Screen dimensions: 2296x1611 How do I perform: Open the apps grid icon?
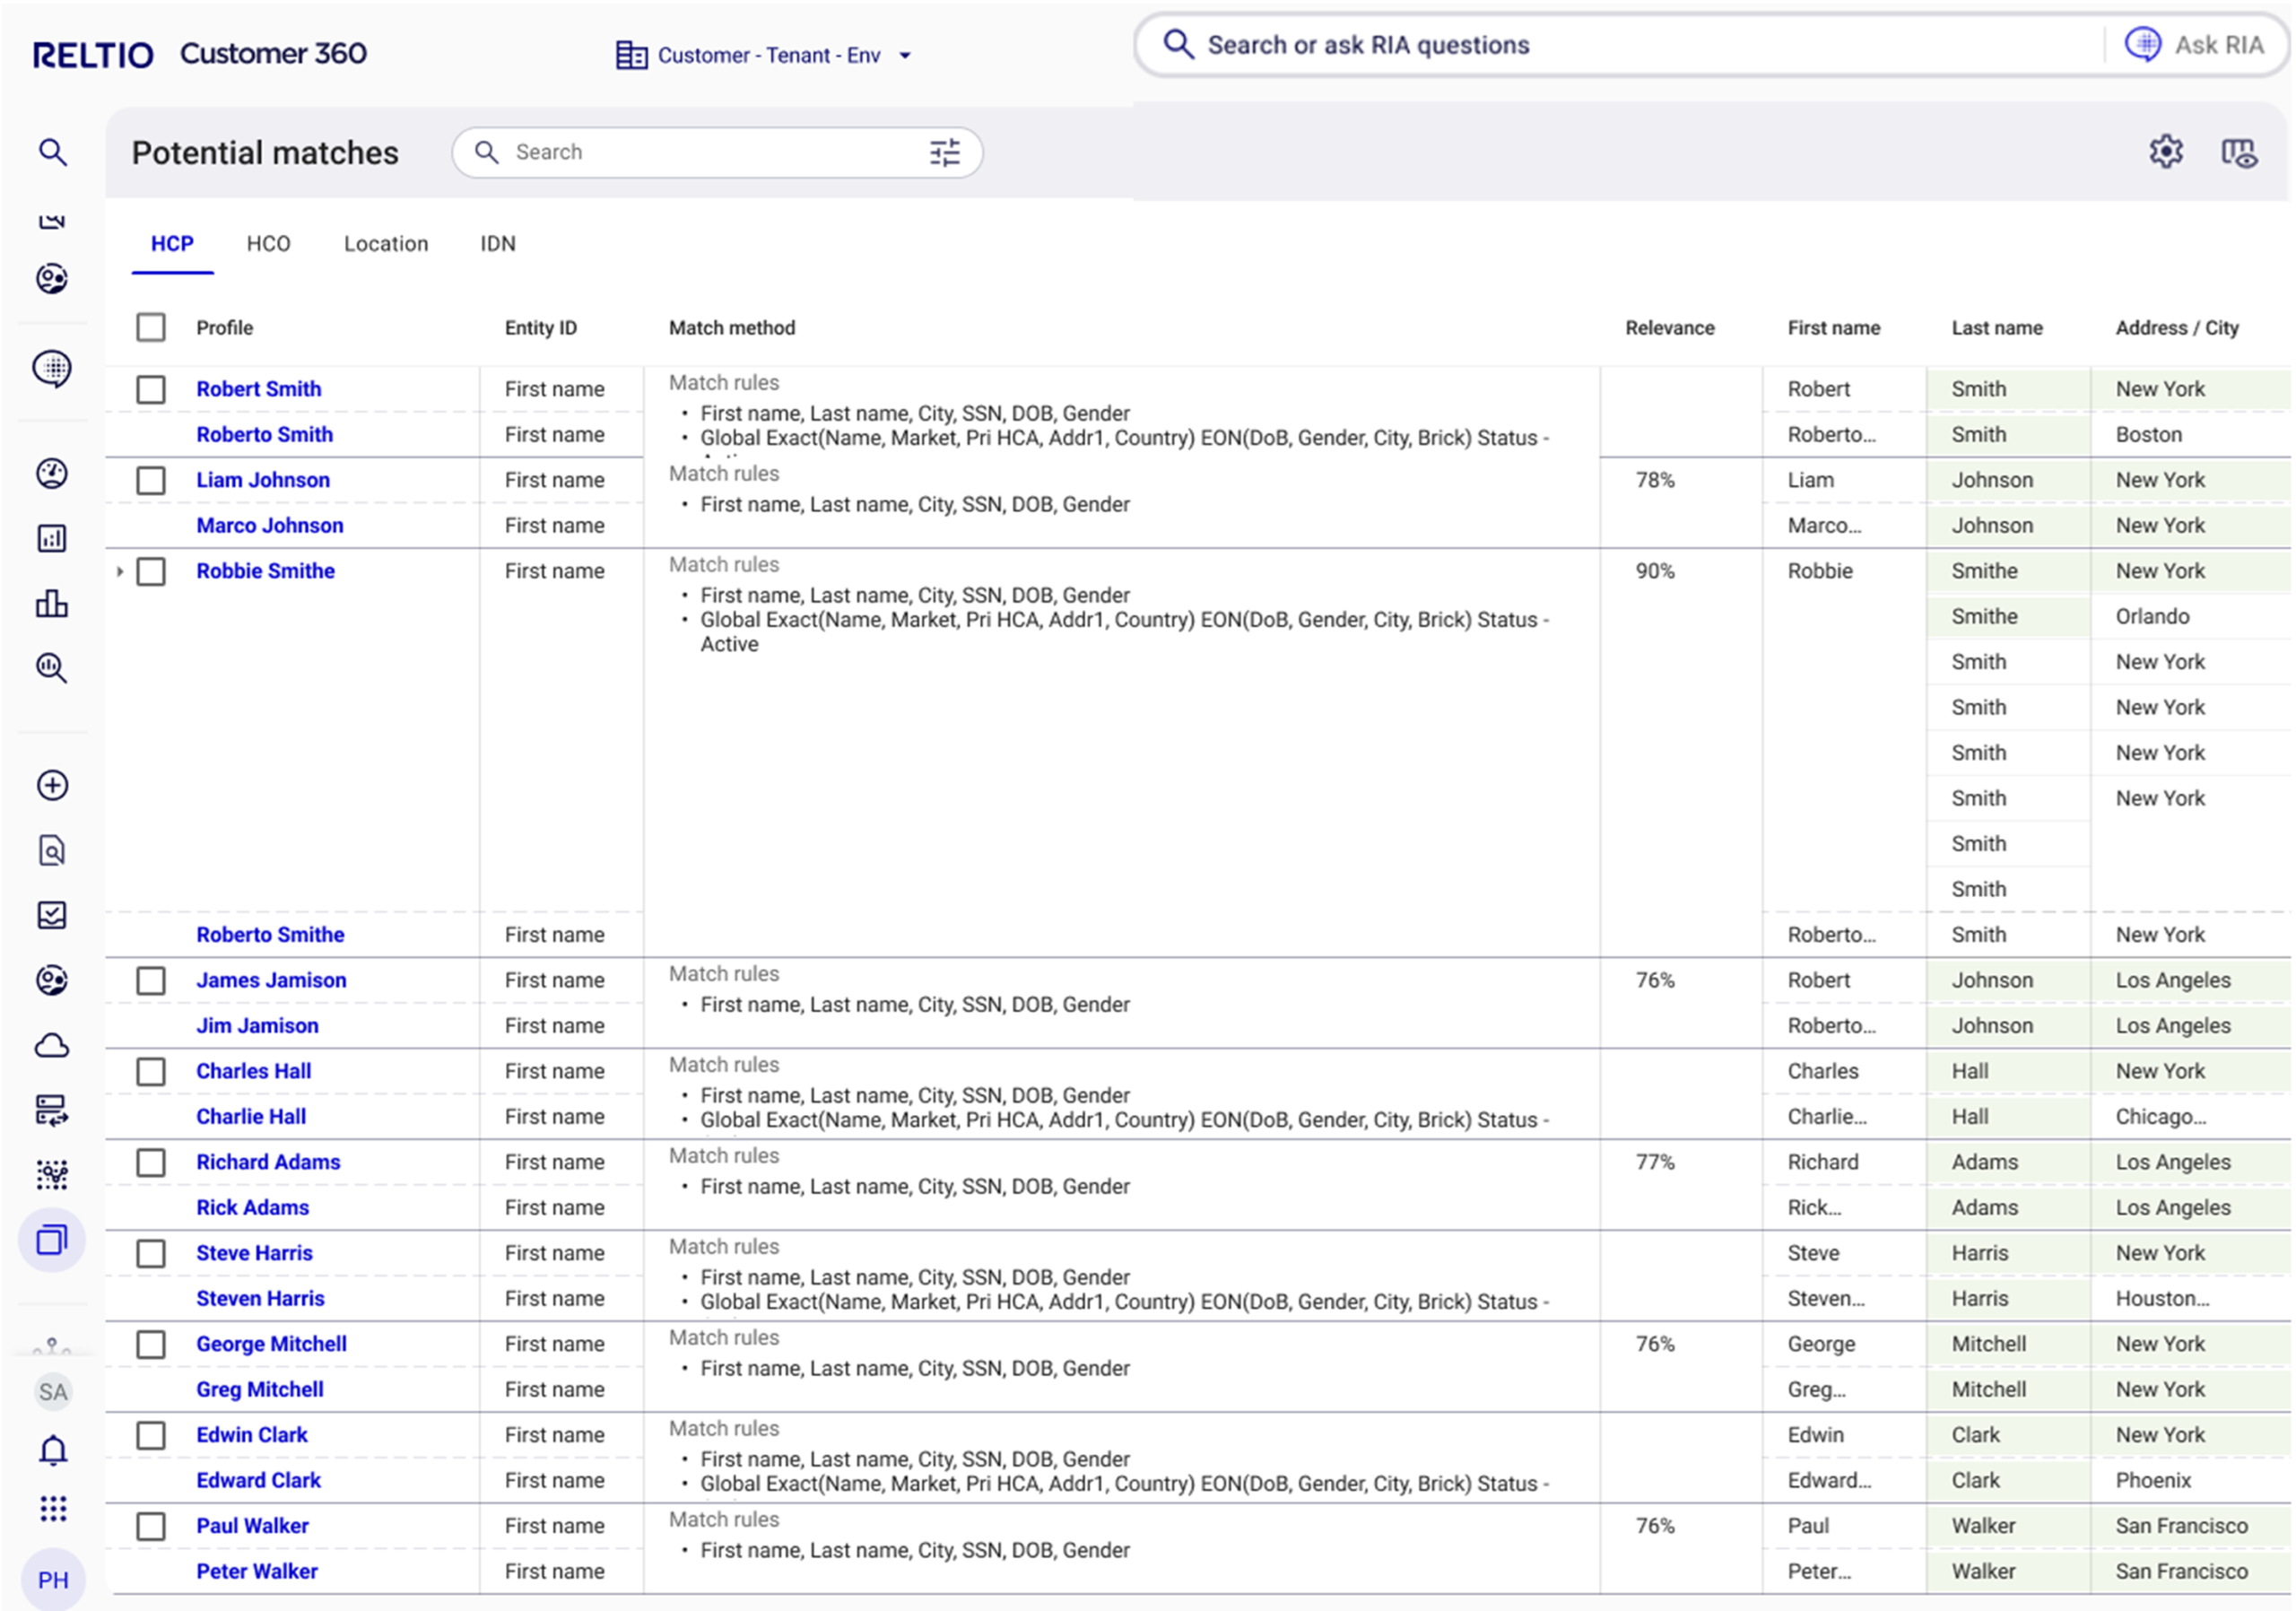coord(53,1508)
